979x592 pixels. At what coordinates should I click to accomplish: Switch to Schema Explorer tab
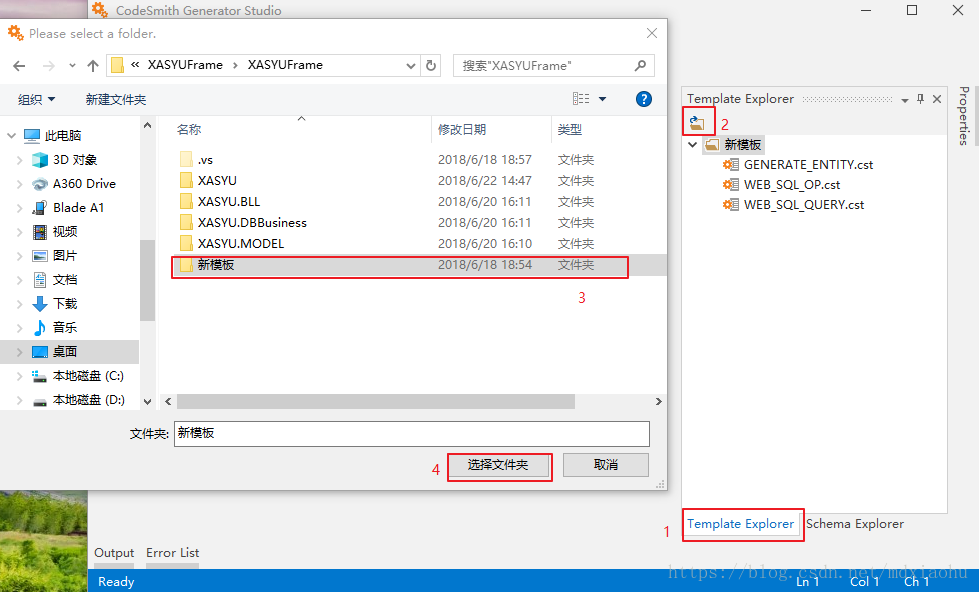855,524
